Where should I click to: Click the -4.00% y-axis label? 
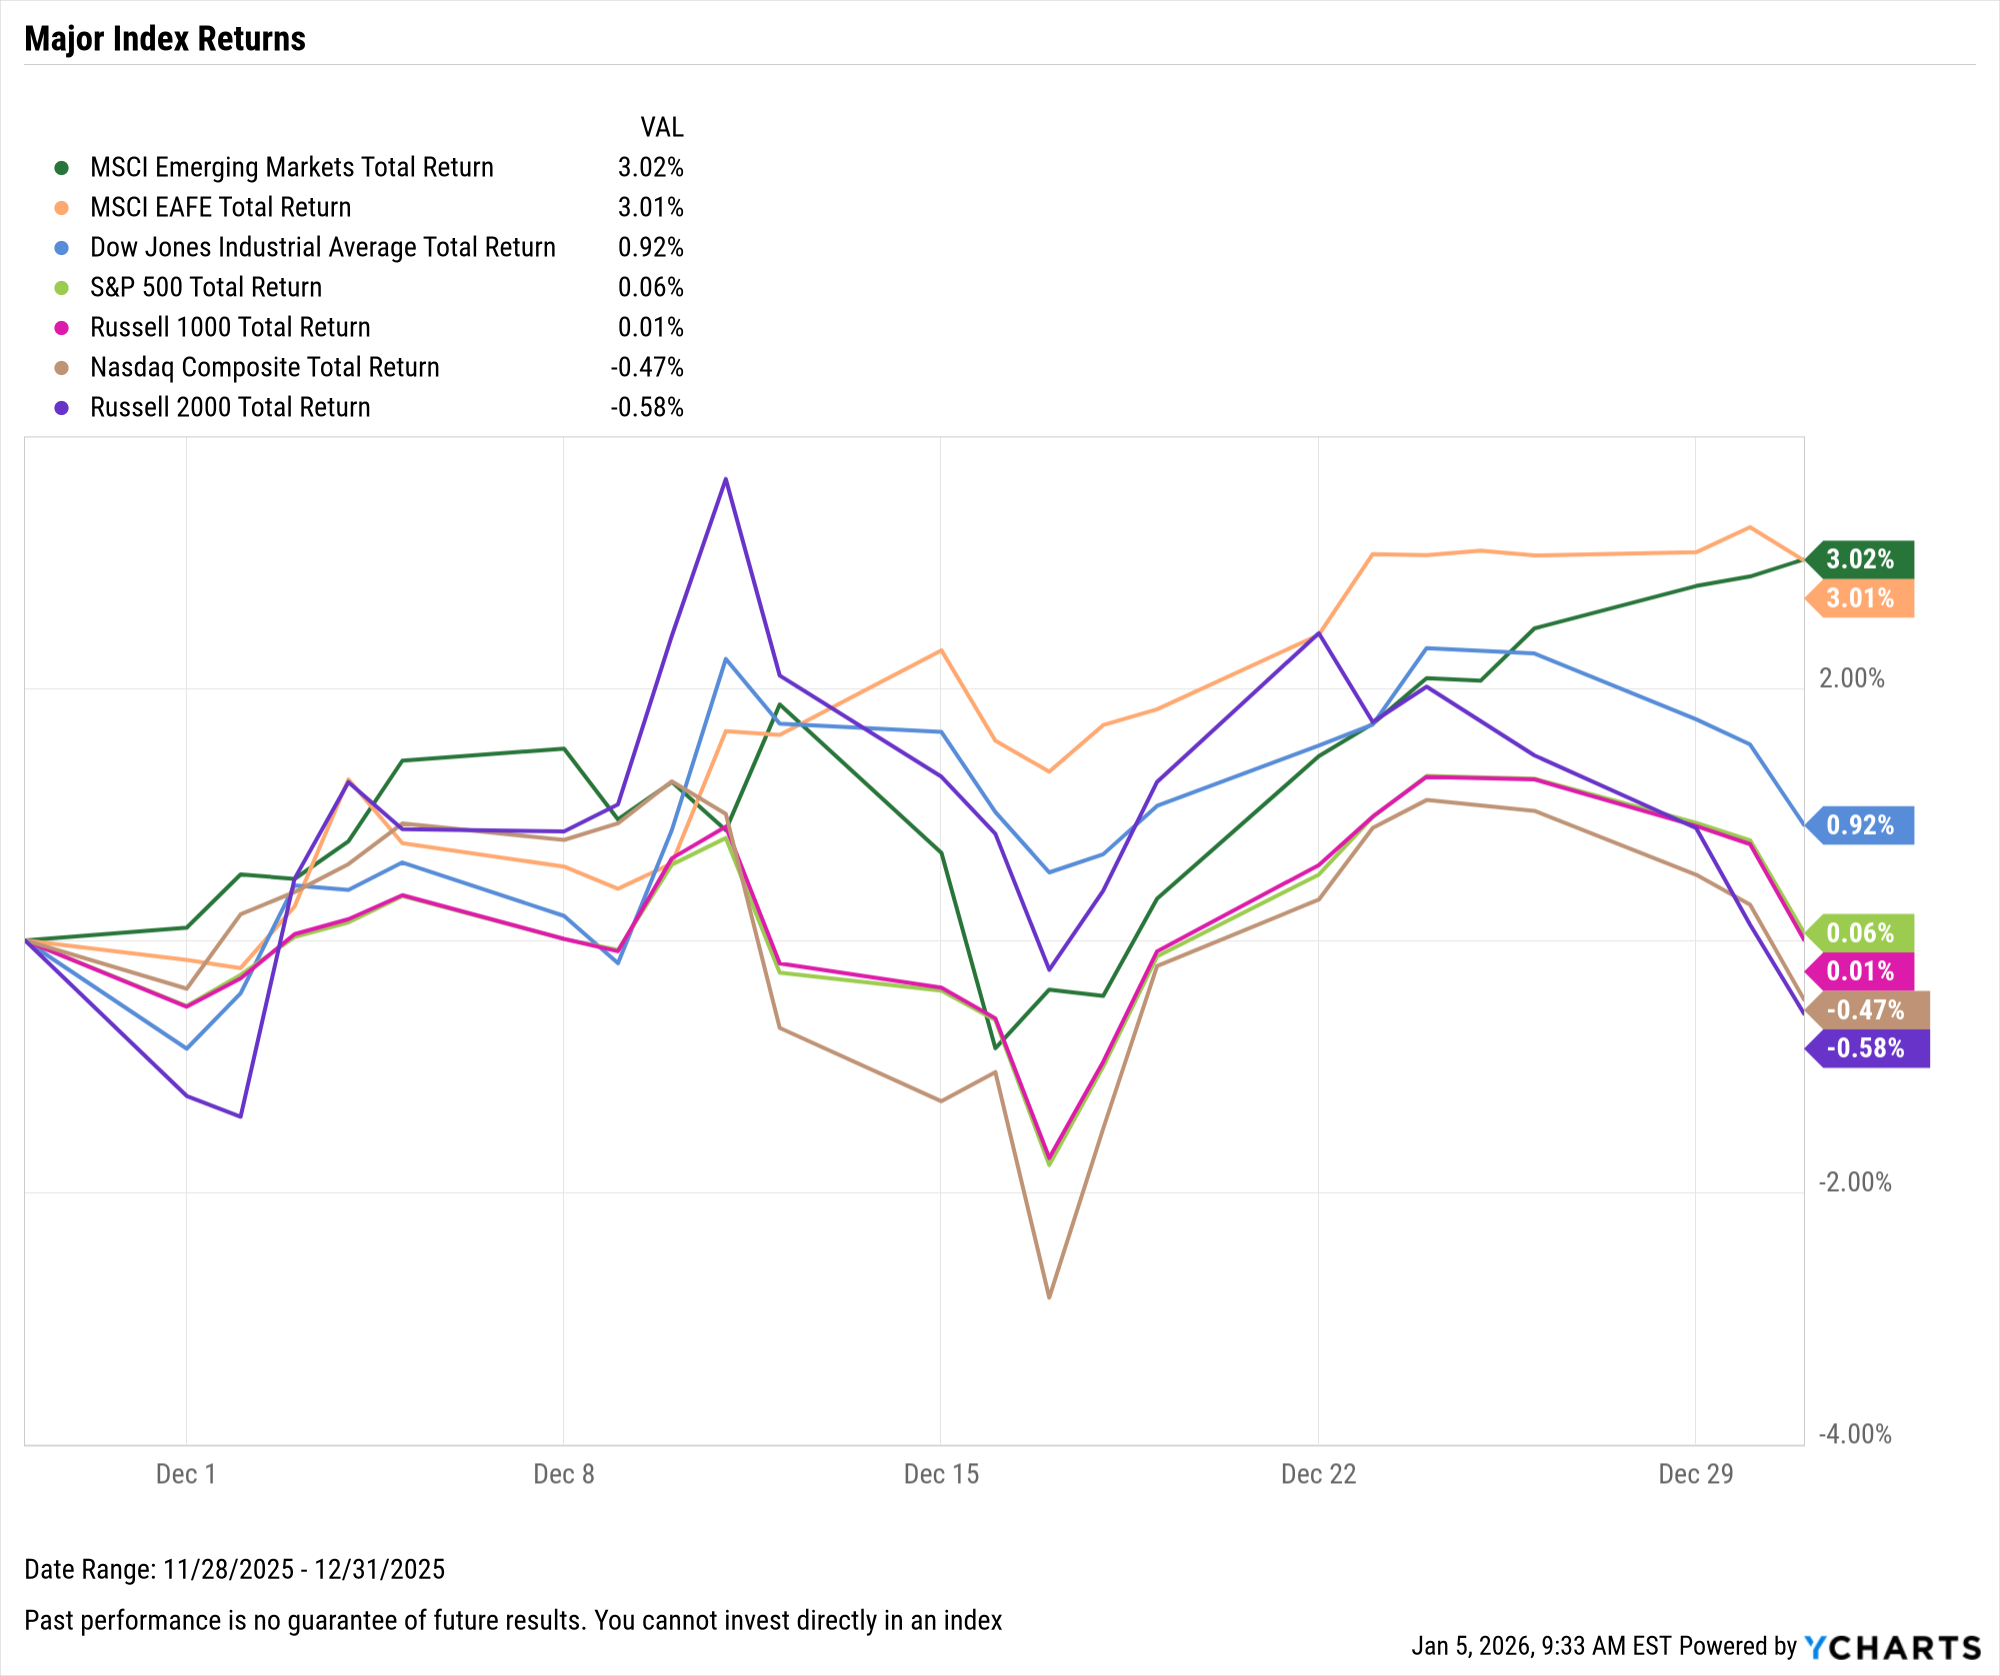click(1855, 1434)
